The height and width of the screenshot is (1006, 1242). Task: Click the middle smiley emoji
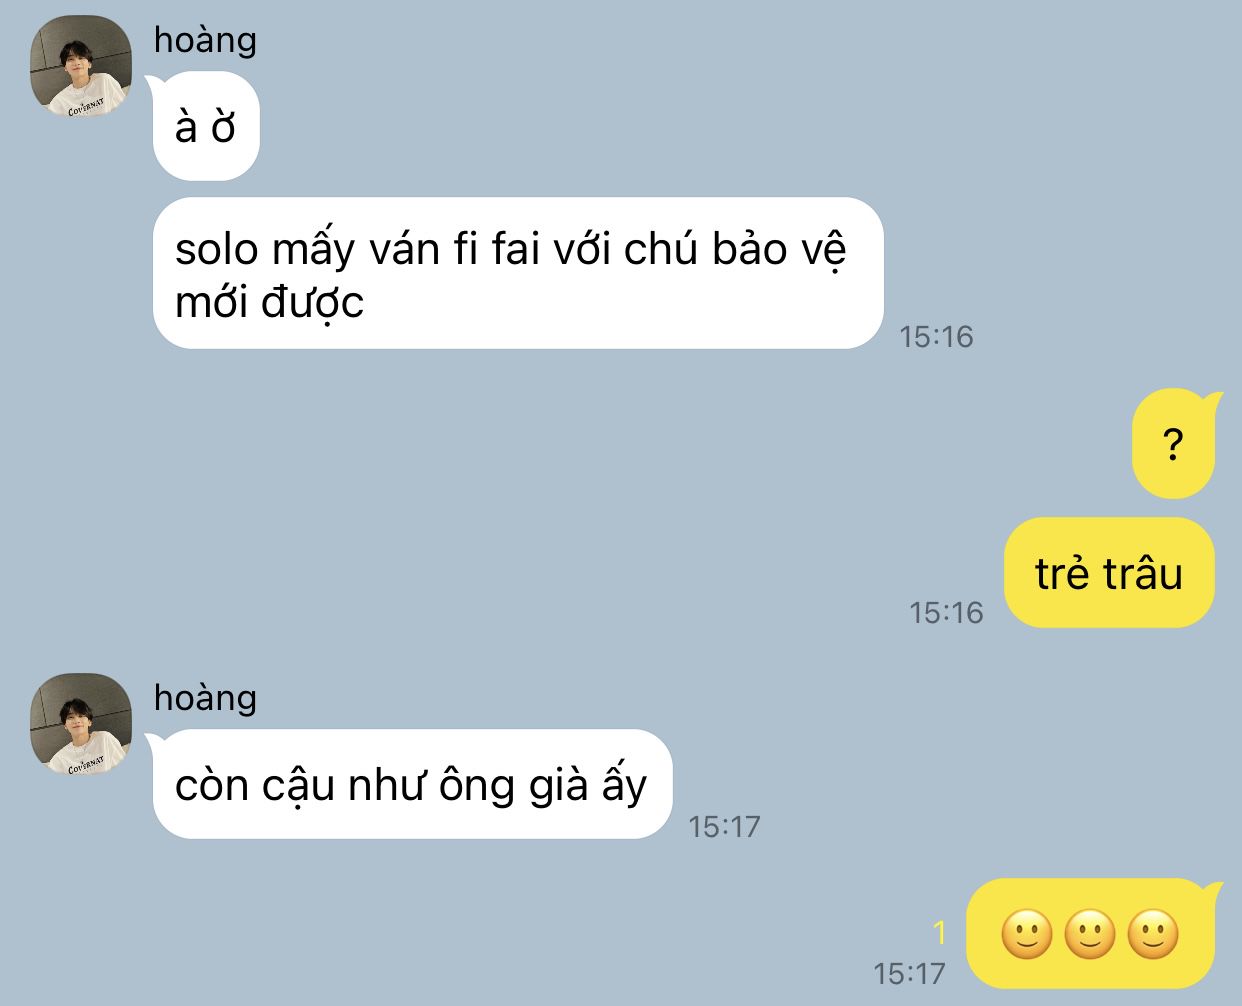(1090, 934)
